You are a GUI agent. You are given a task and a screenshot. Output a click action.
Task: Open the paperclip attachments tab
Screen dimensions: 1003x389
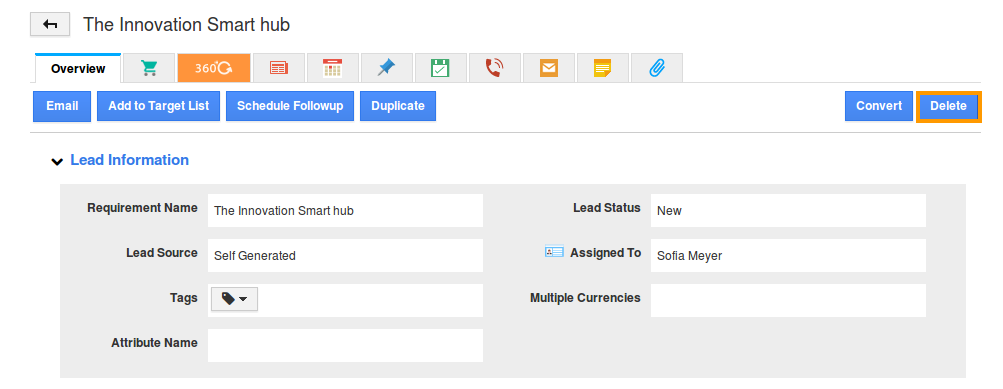point(657,68)
